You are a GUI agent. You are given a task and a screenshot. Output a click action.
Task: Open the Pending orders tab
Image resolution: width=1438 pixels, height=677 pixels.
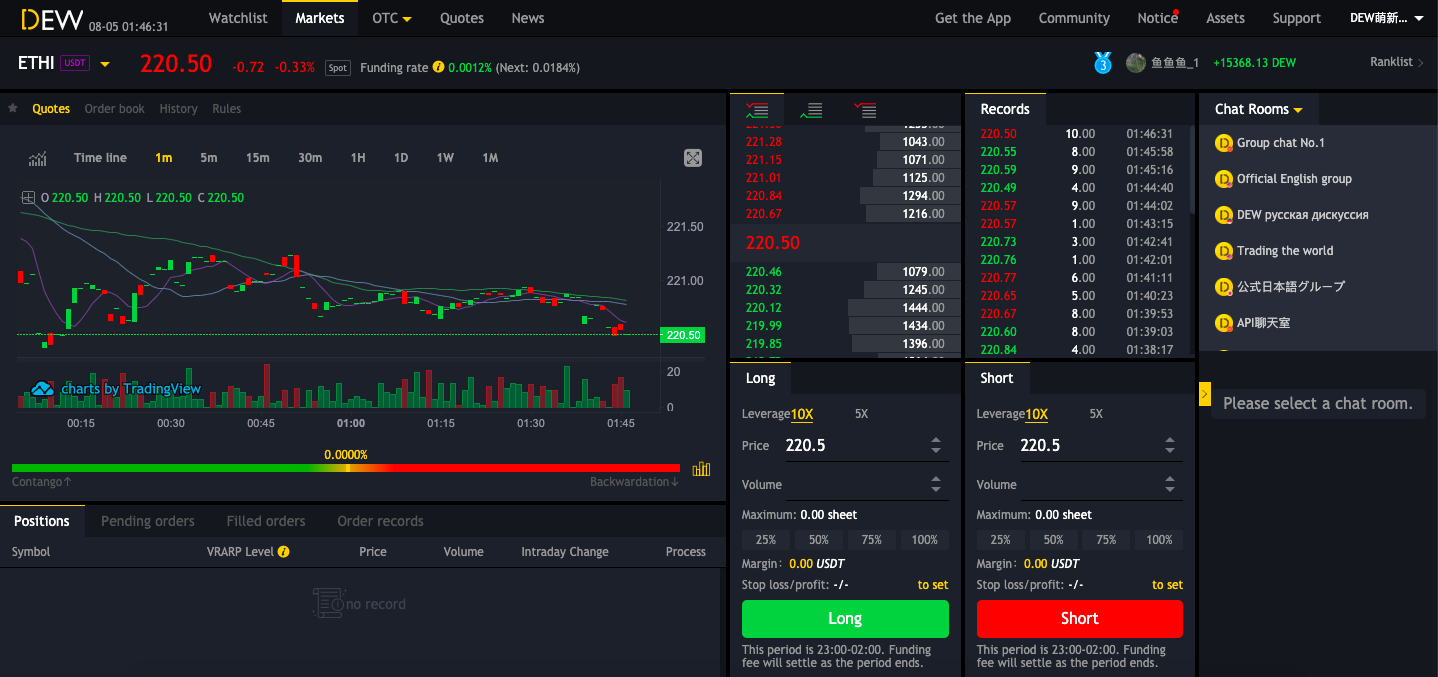pyautogui.click(x=148, y=521)
